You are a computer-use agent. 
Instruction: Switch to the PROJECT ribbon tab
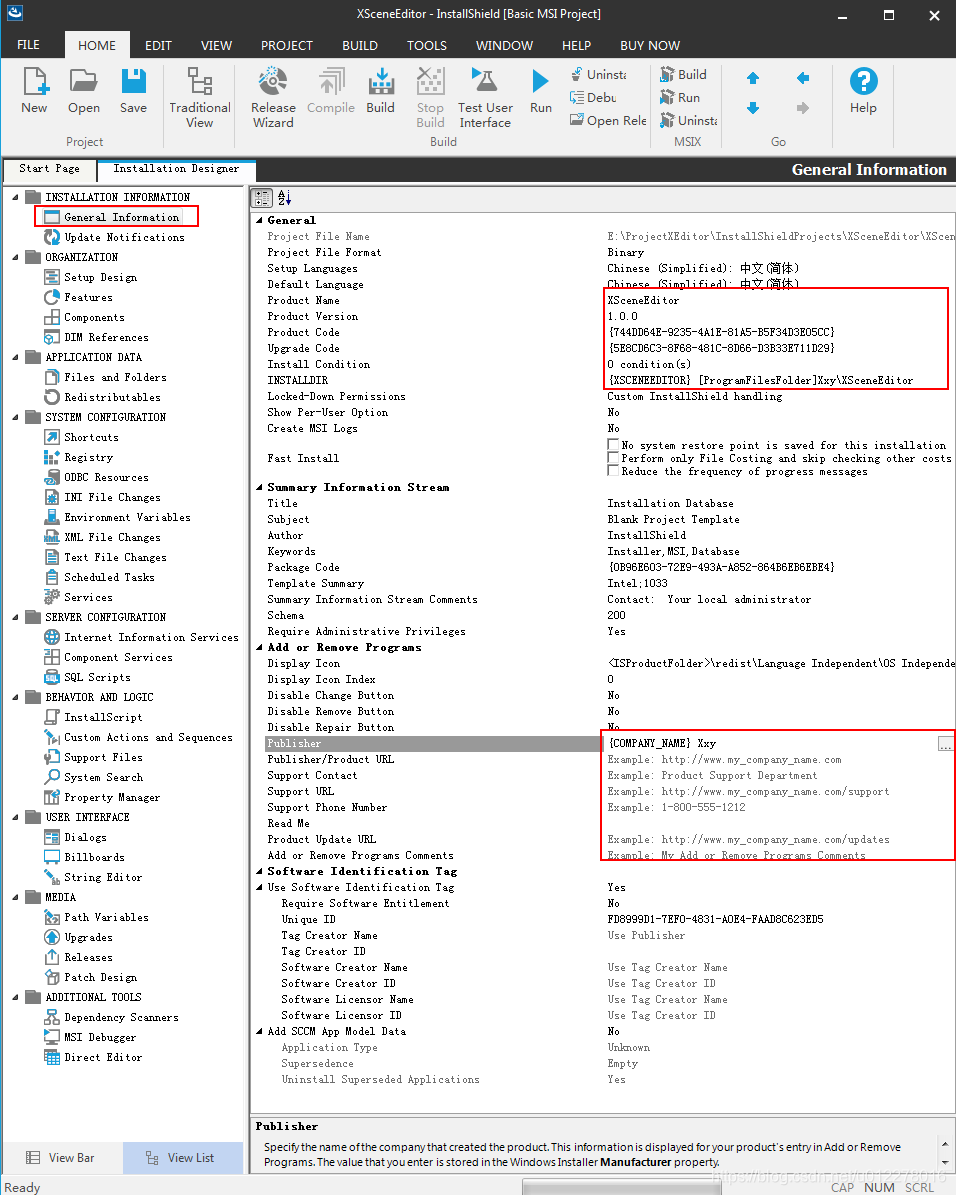click(287, 46)
